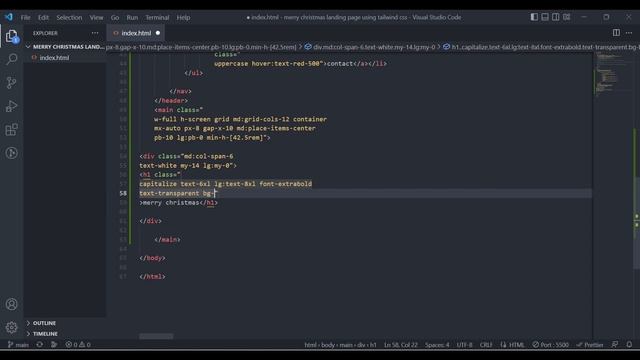Click html > body > main > div > h1 status item
This screenshot has width=640, height=360.
(x=340, y=345)
